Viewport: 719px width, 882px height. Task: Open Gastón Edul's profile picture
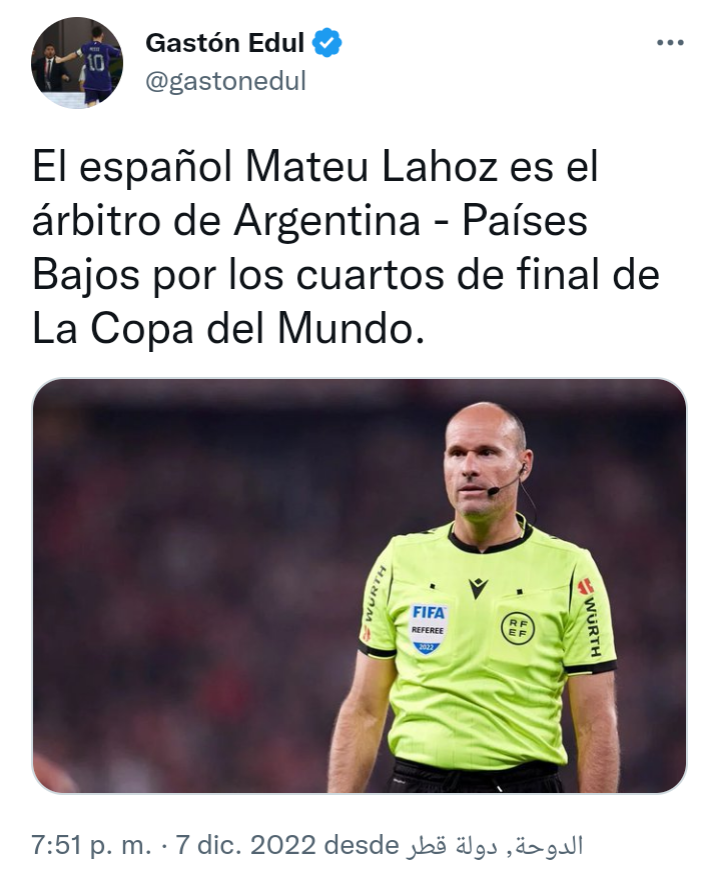click(x=77, y=62)
